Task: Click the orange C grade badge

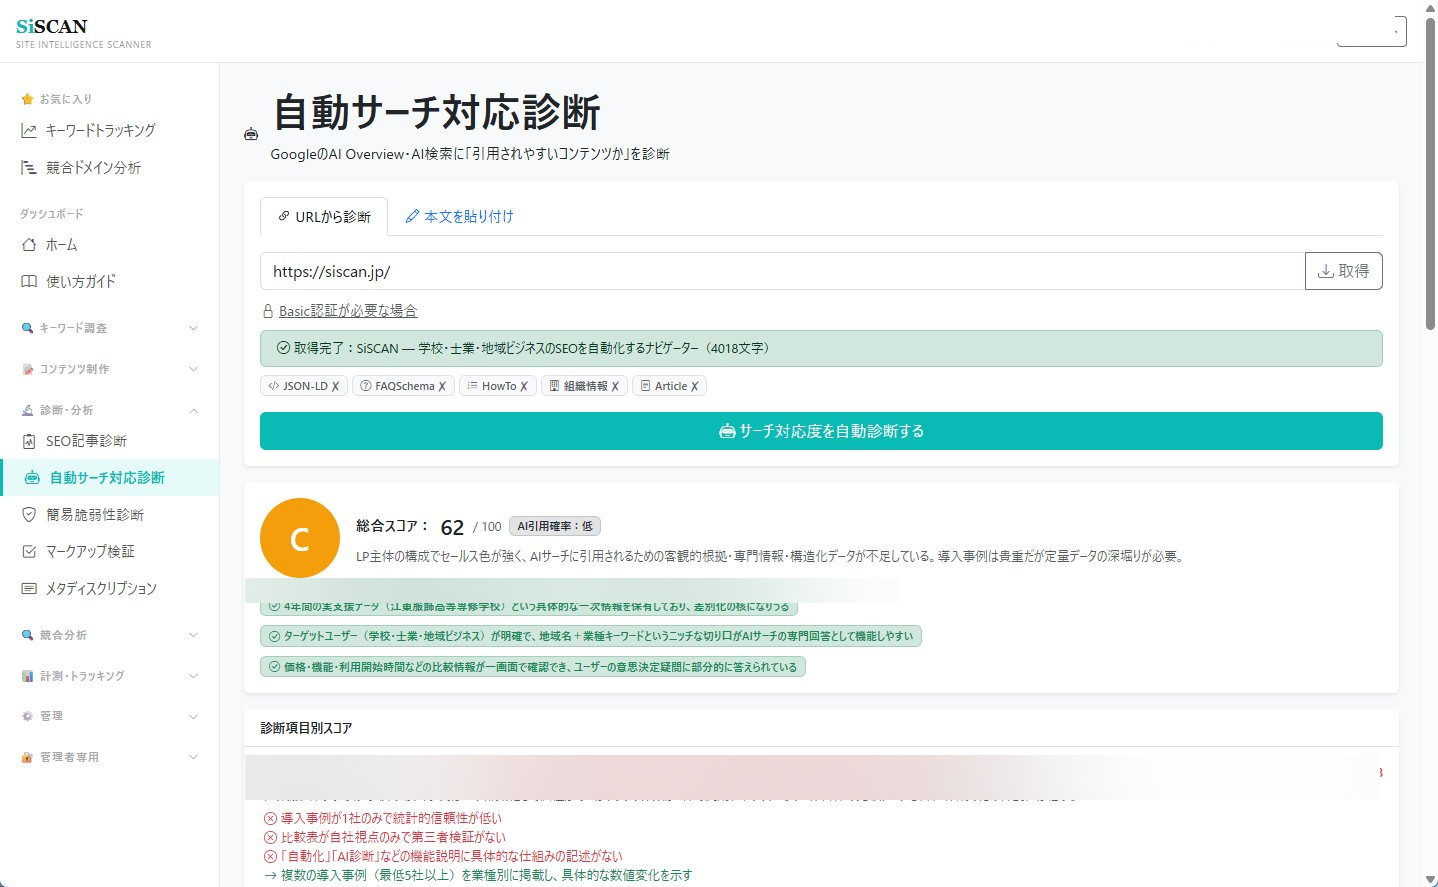Action: 299,538
